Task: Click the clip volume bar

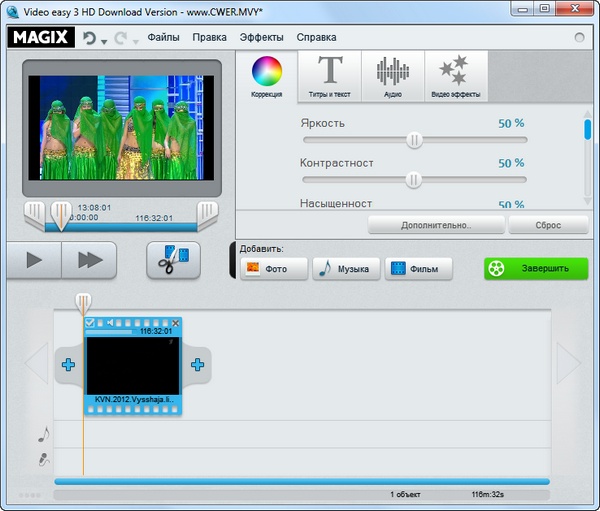Action: (109, 332)
